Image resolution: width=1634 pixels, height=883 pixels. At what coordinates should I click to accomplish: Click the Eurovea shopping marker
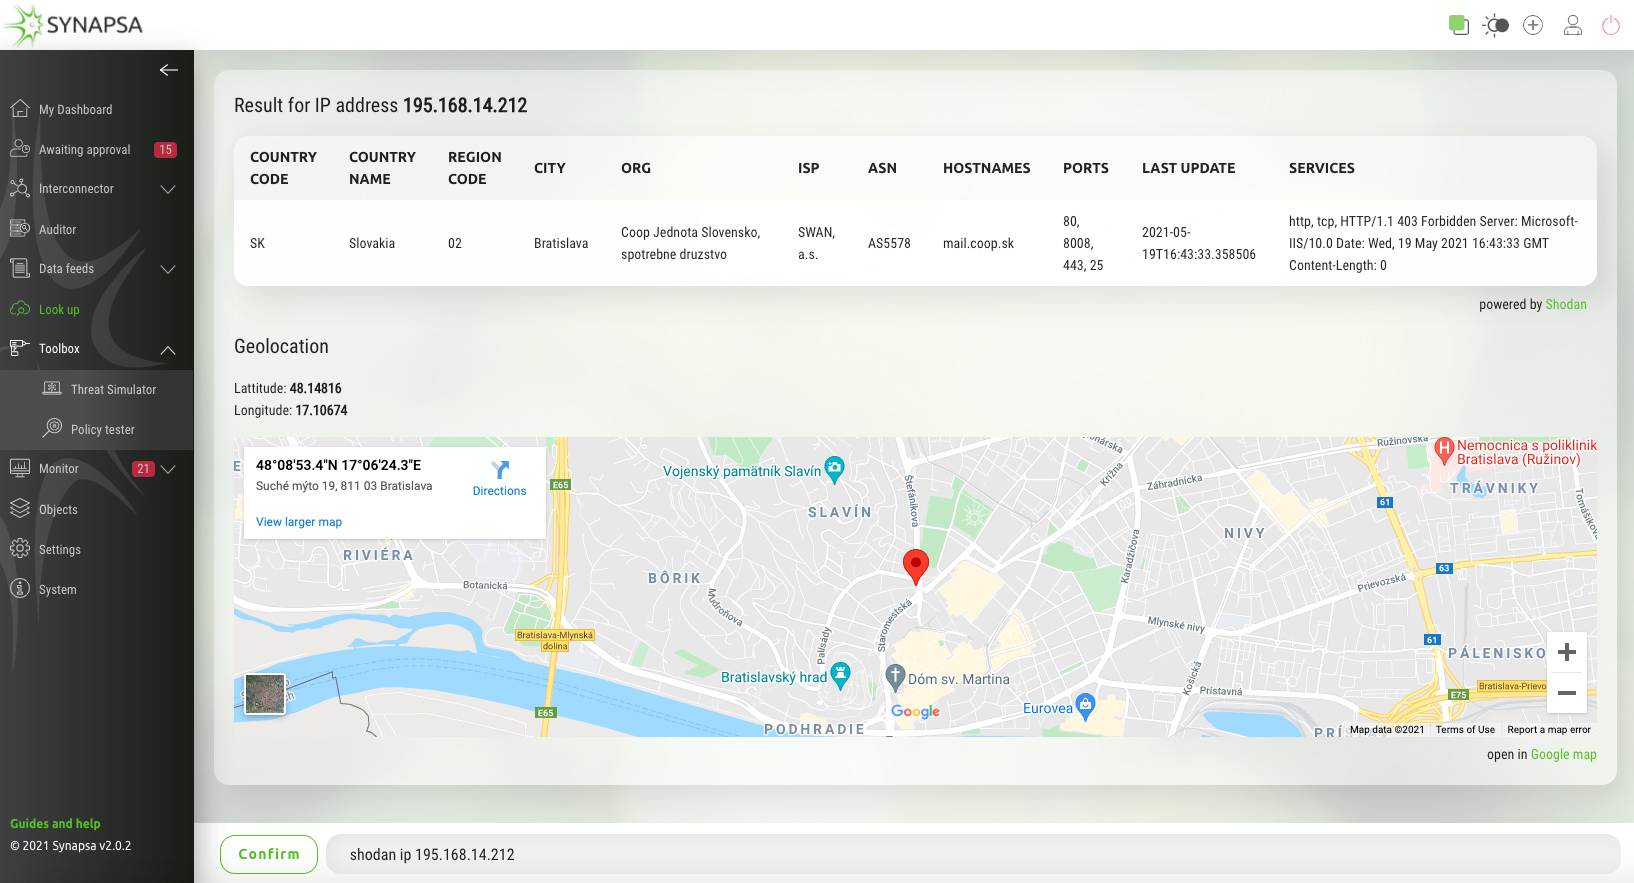click(x=1086, y=706)
